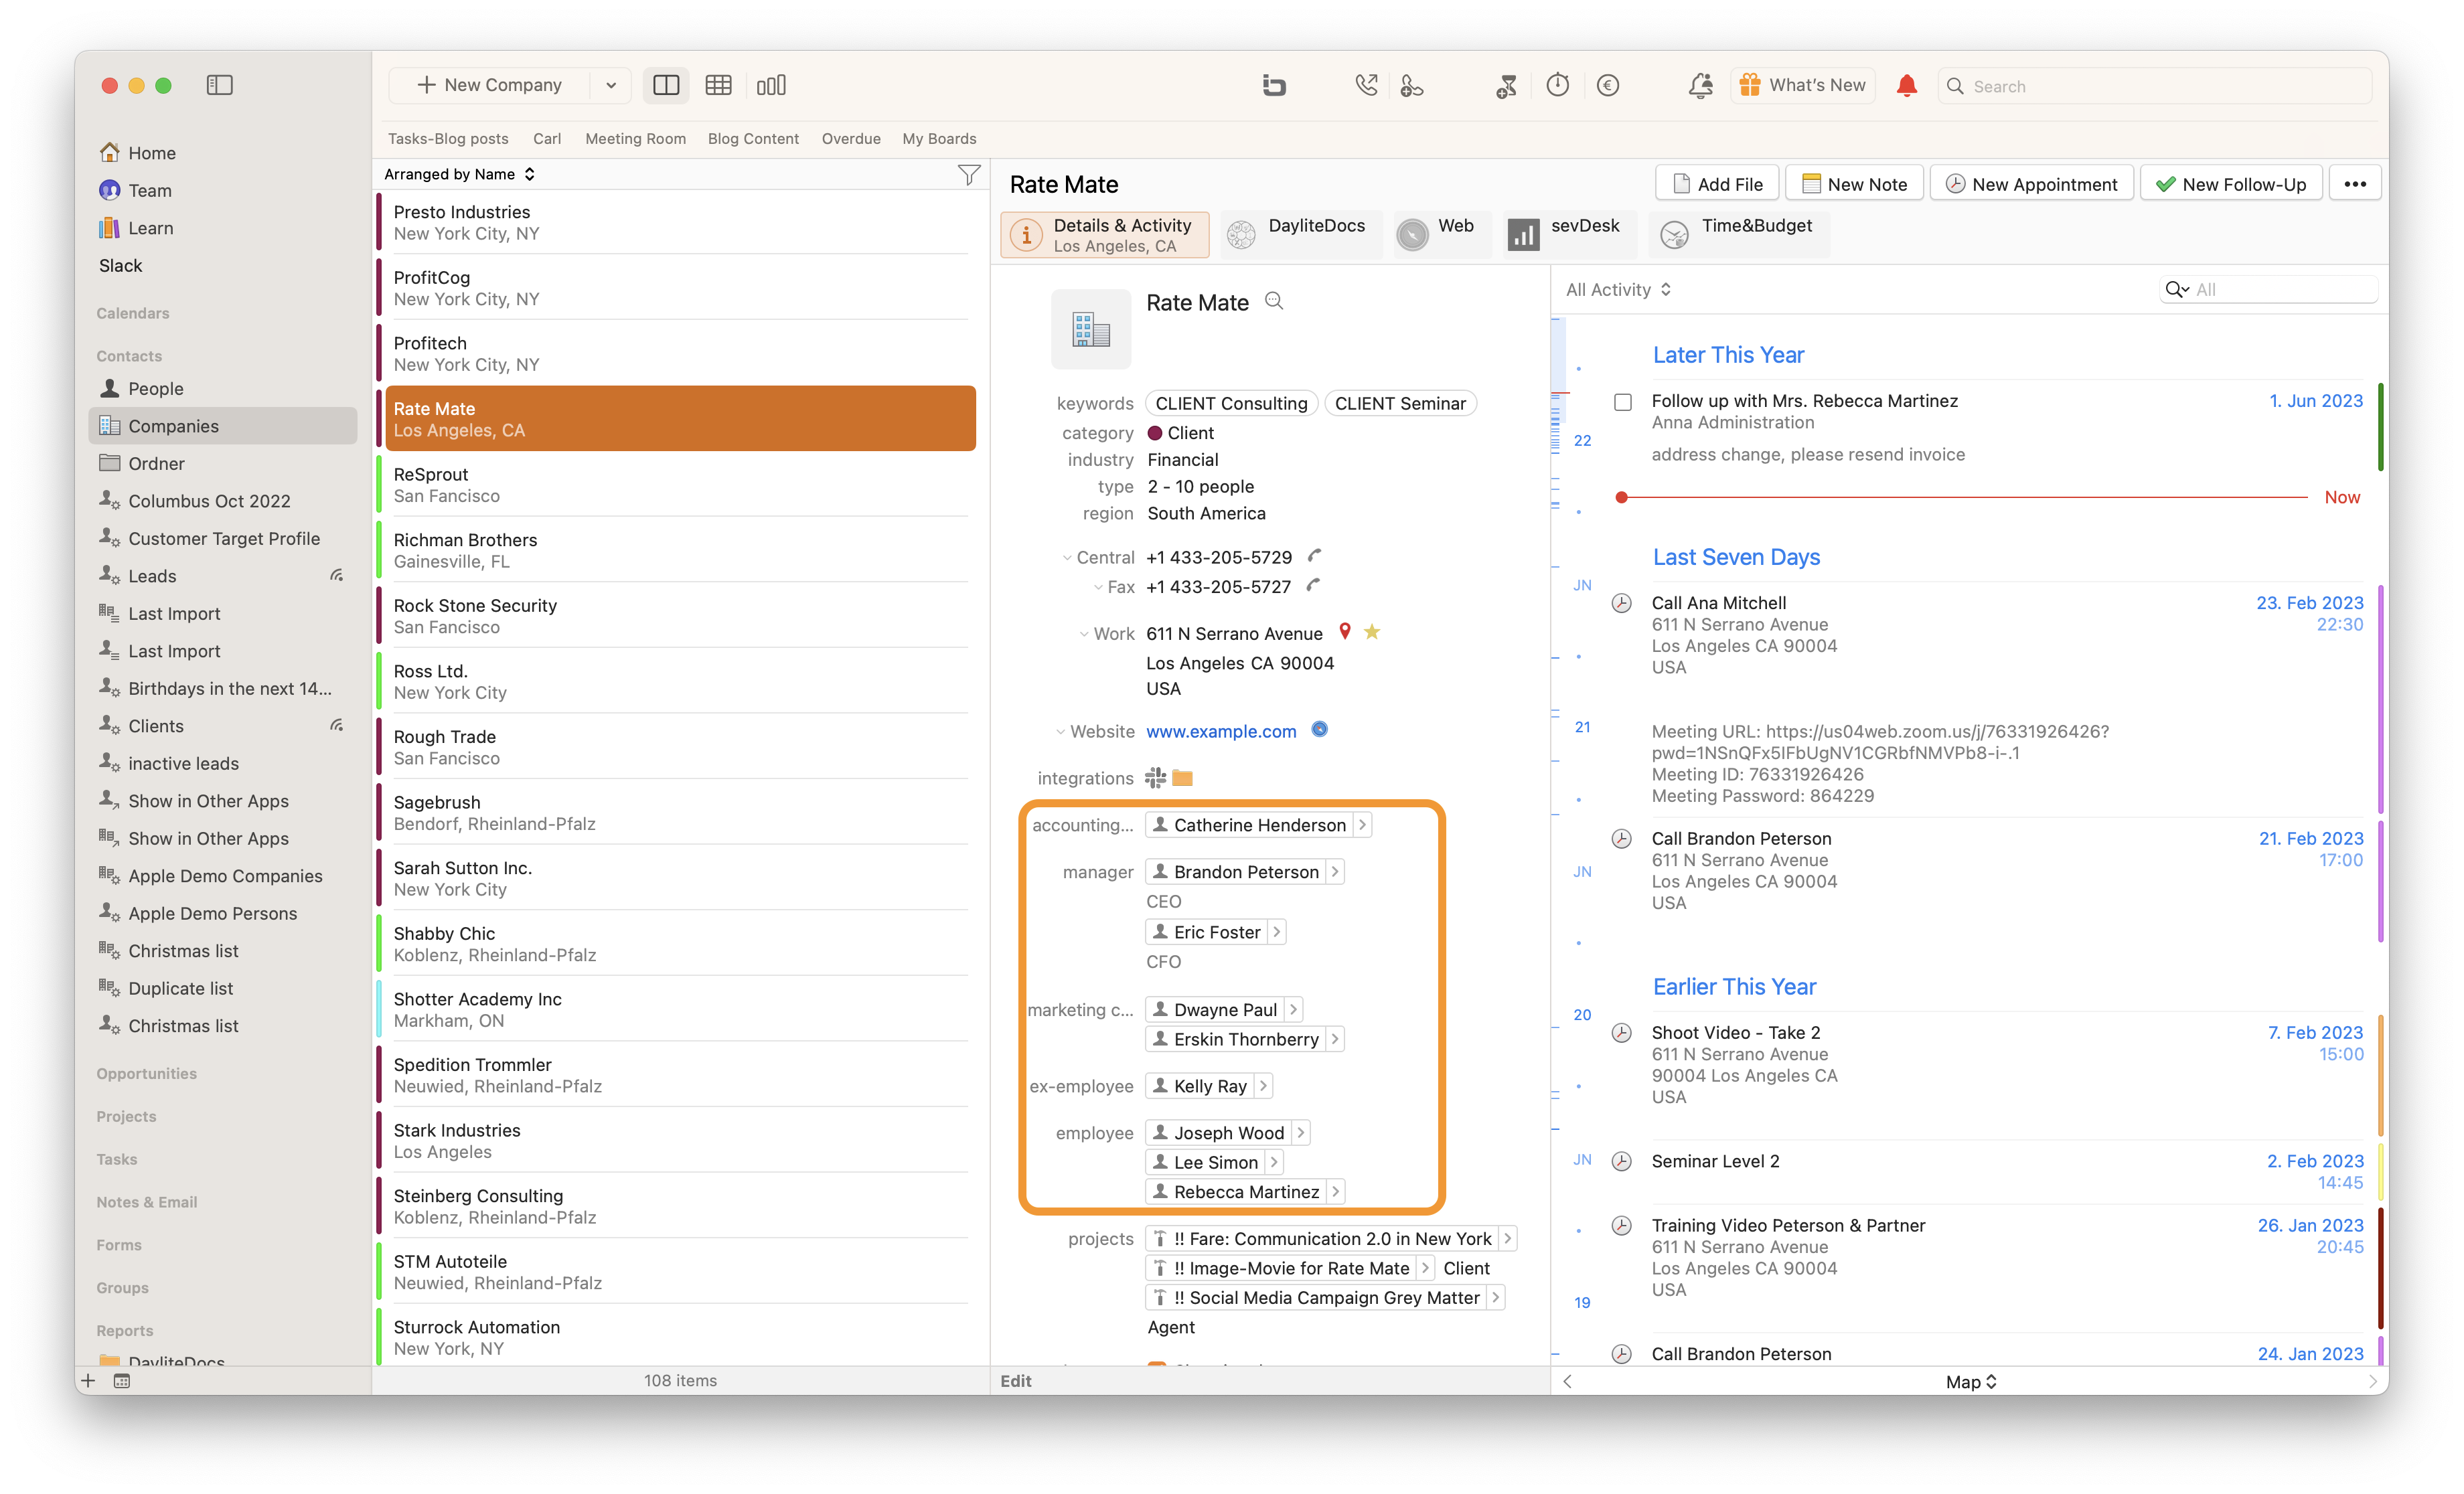Expand the Website label chevron
Image resolution: width=2464 pixels, height=1494 pixels.
click(x=1061, y=732)
